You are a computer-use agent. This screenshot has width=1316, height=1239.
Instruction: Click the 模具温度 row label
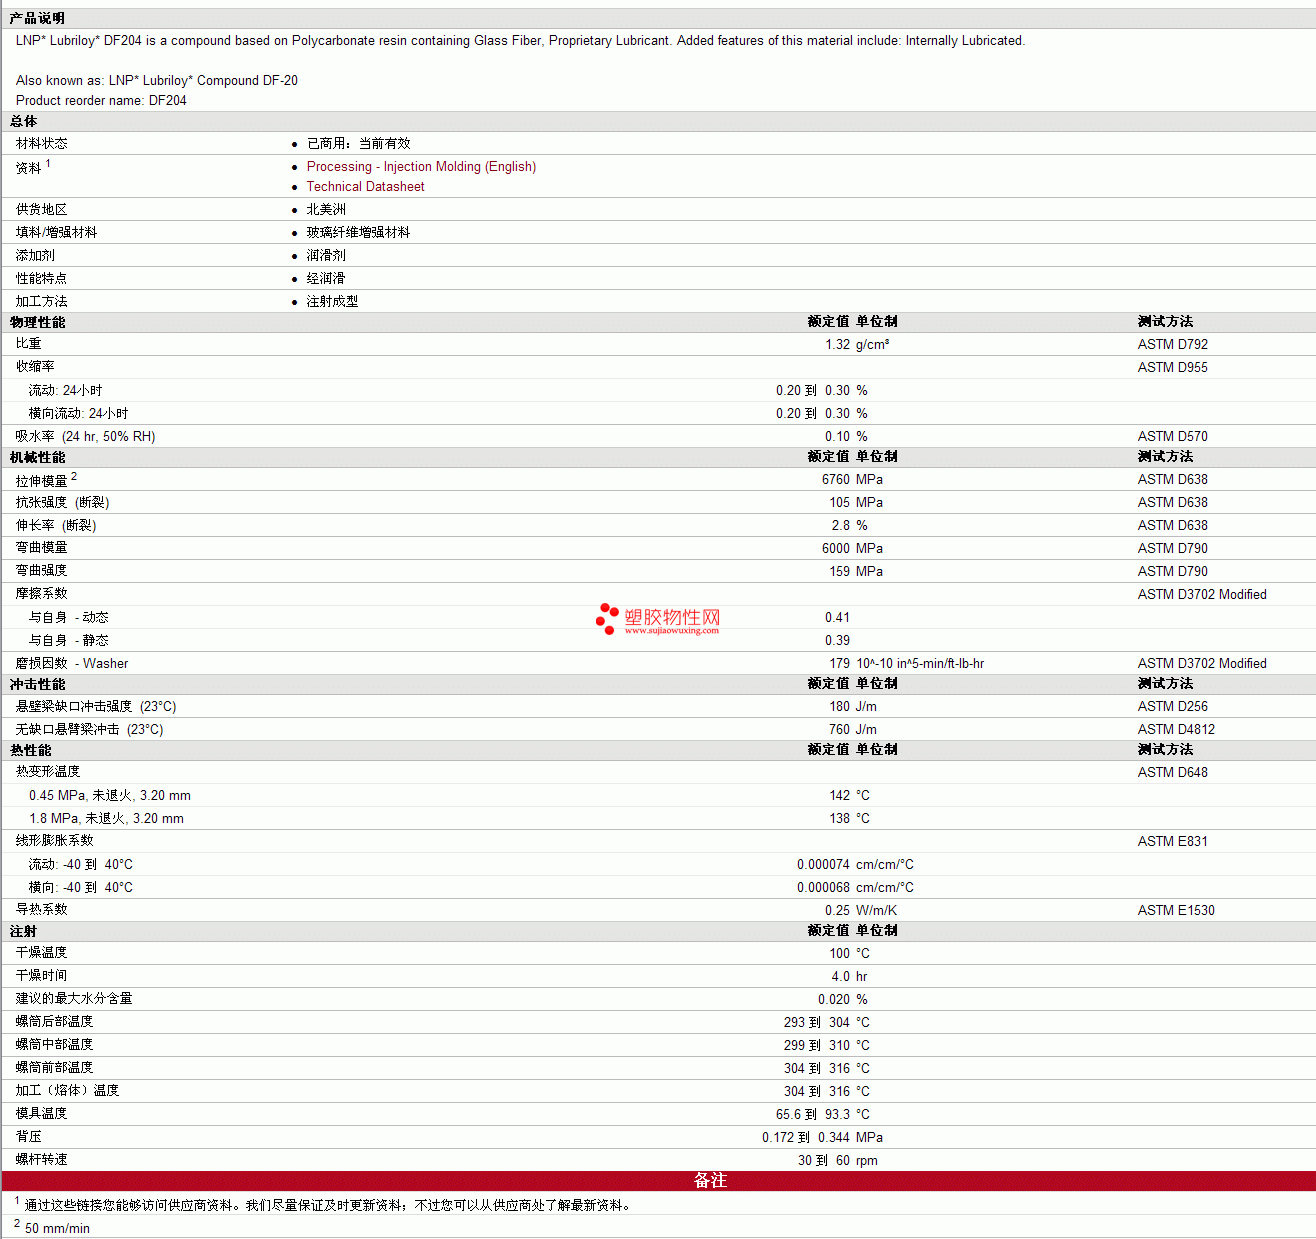click(42, 1114)
